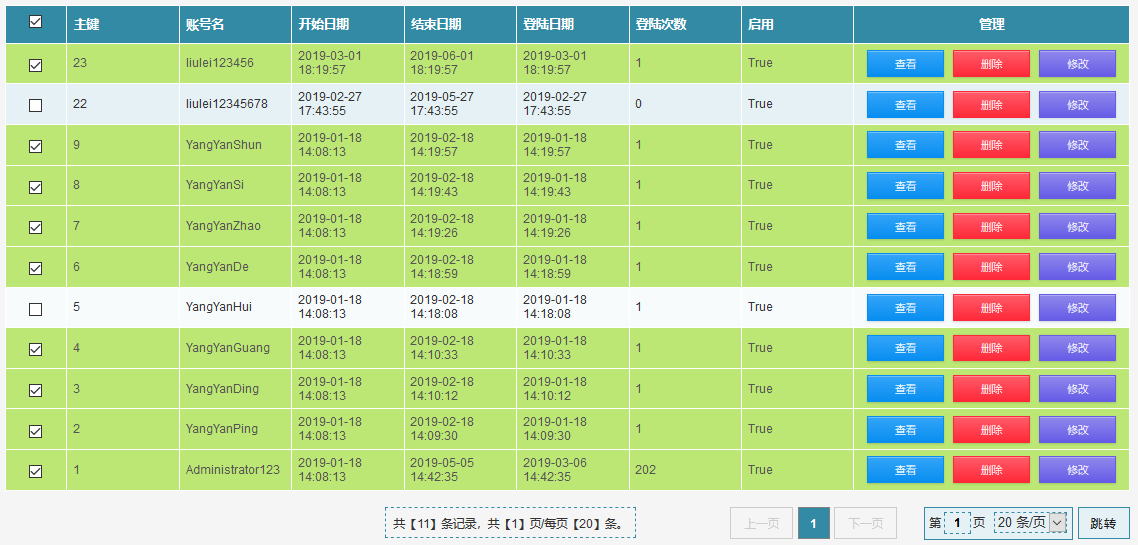
Task: View (查看) the YangYanPing account
Action: click(x=905, y=430)
